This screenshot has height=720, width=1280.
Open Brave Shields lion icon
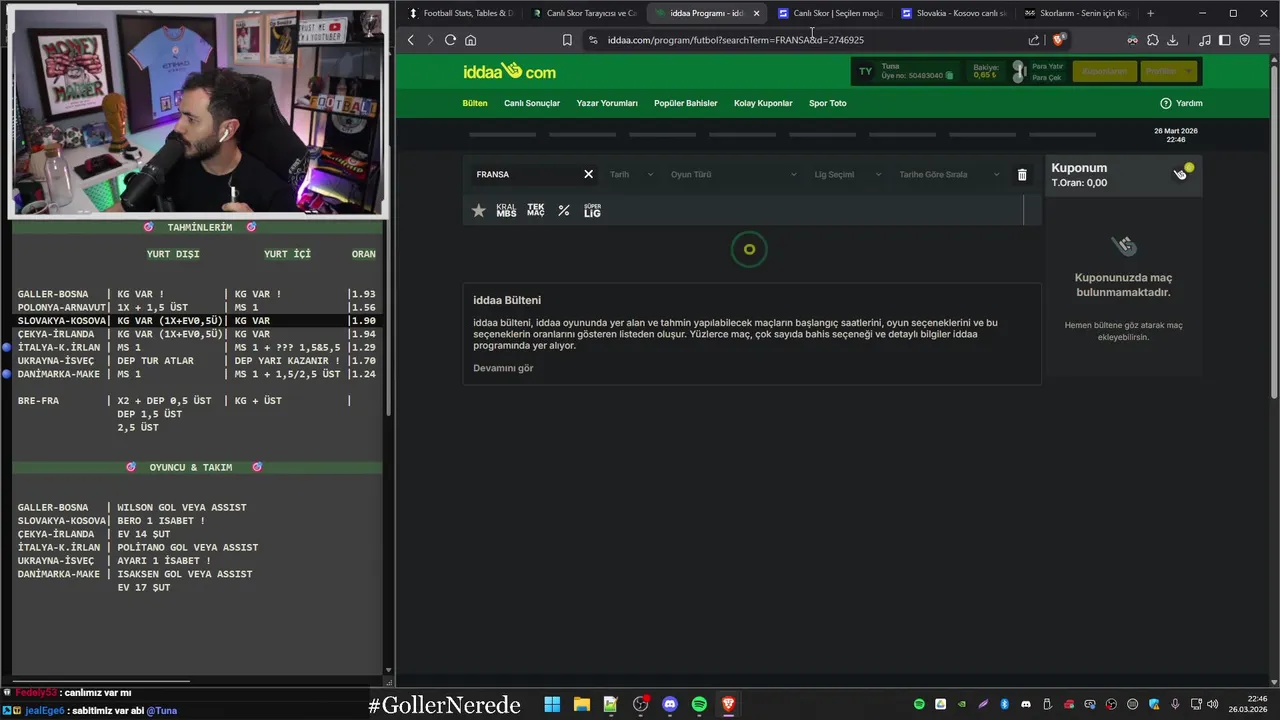1059,40
